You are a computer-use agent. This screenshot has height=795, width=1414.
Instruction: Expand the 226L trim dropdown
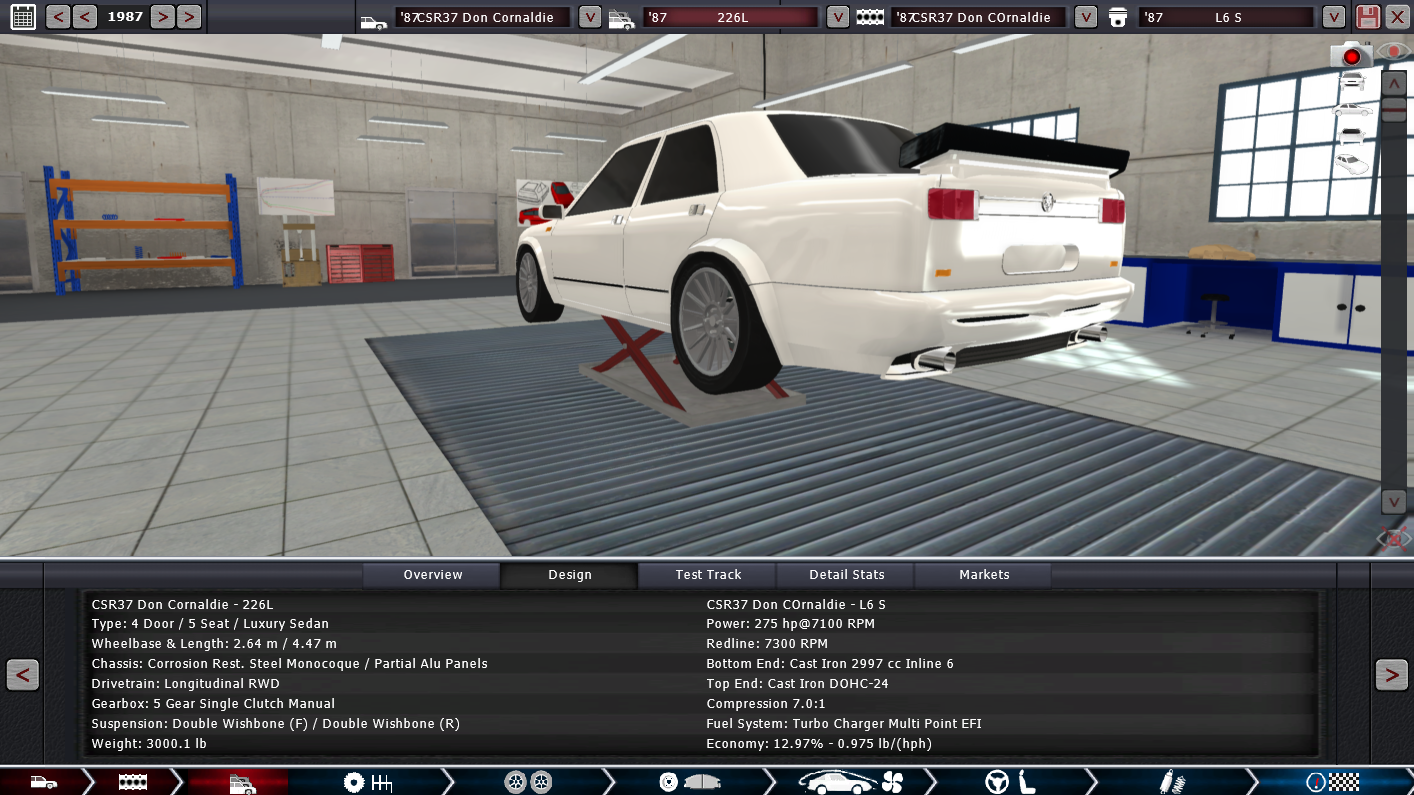click(x=838, y=17)
